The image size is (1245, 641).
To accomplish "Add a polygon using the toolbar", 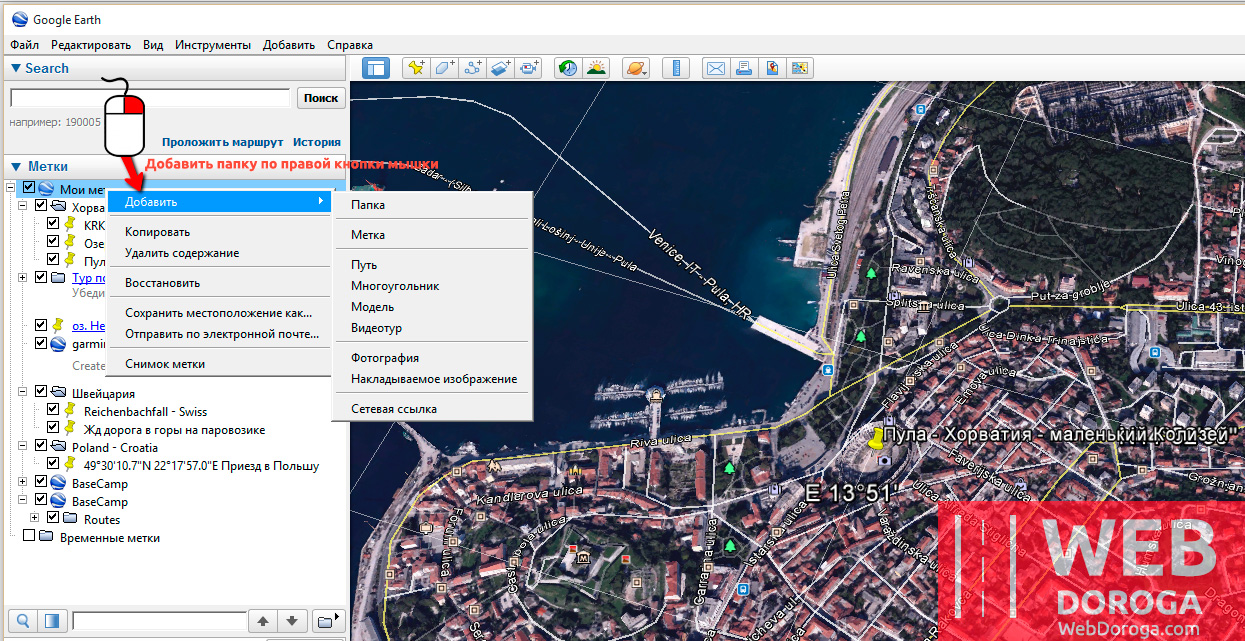I will pos(445,68).
